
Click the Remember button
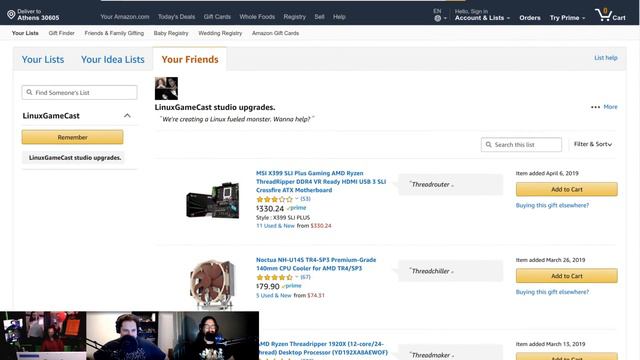tap(72, 137)
